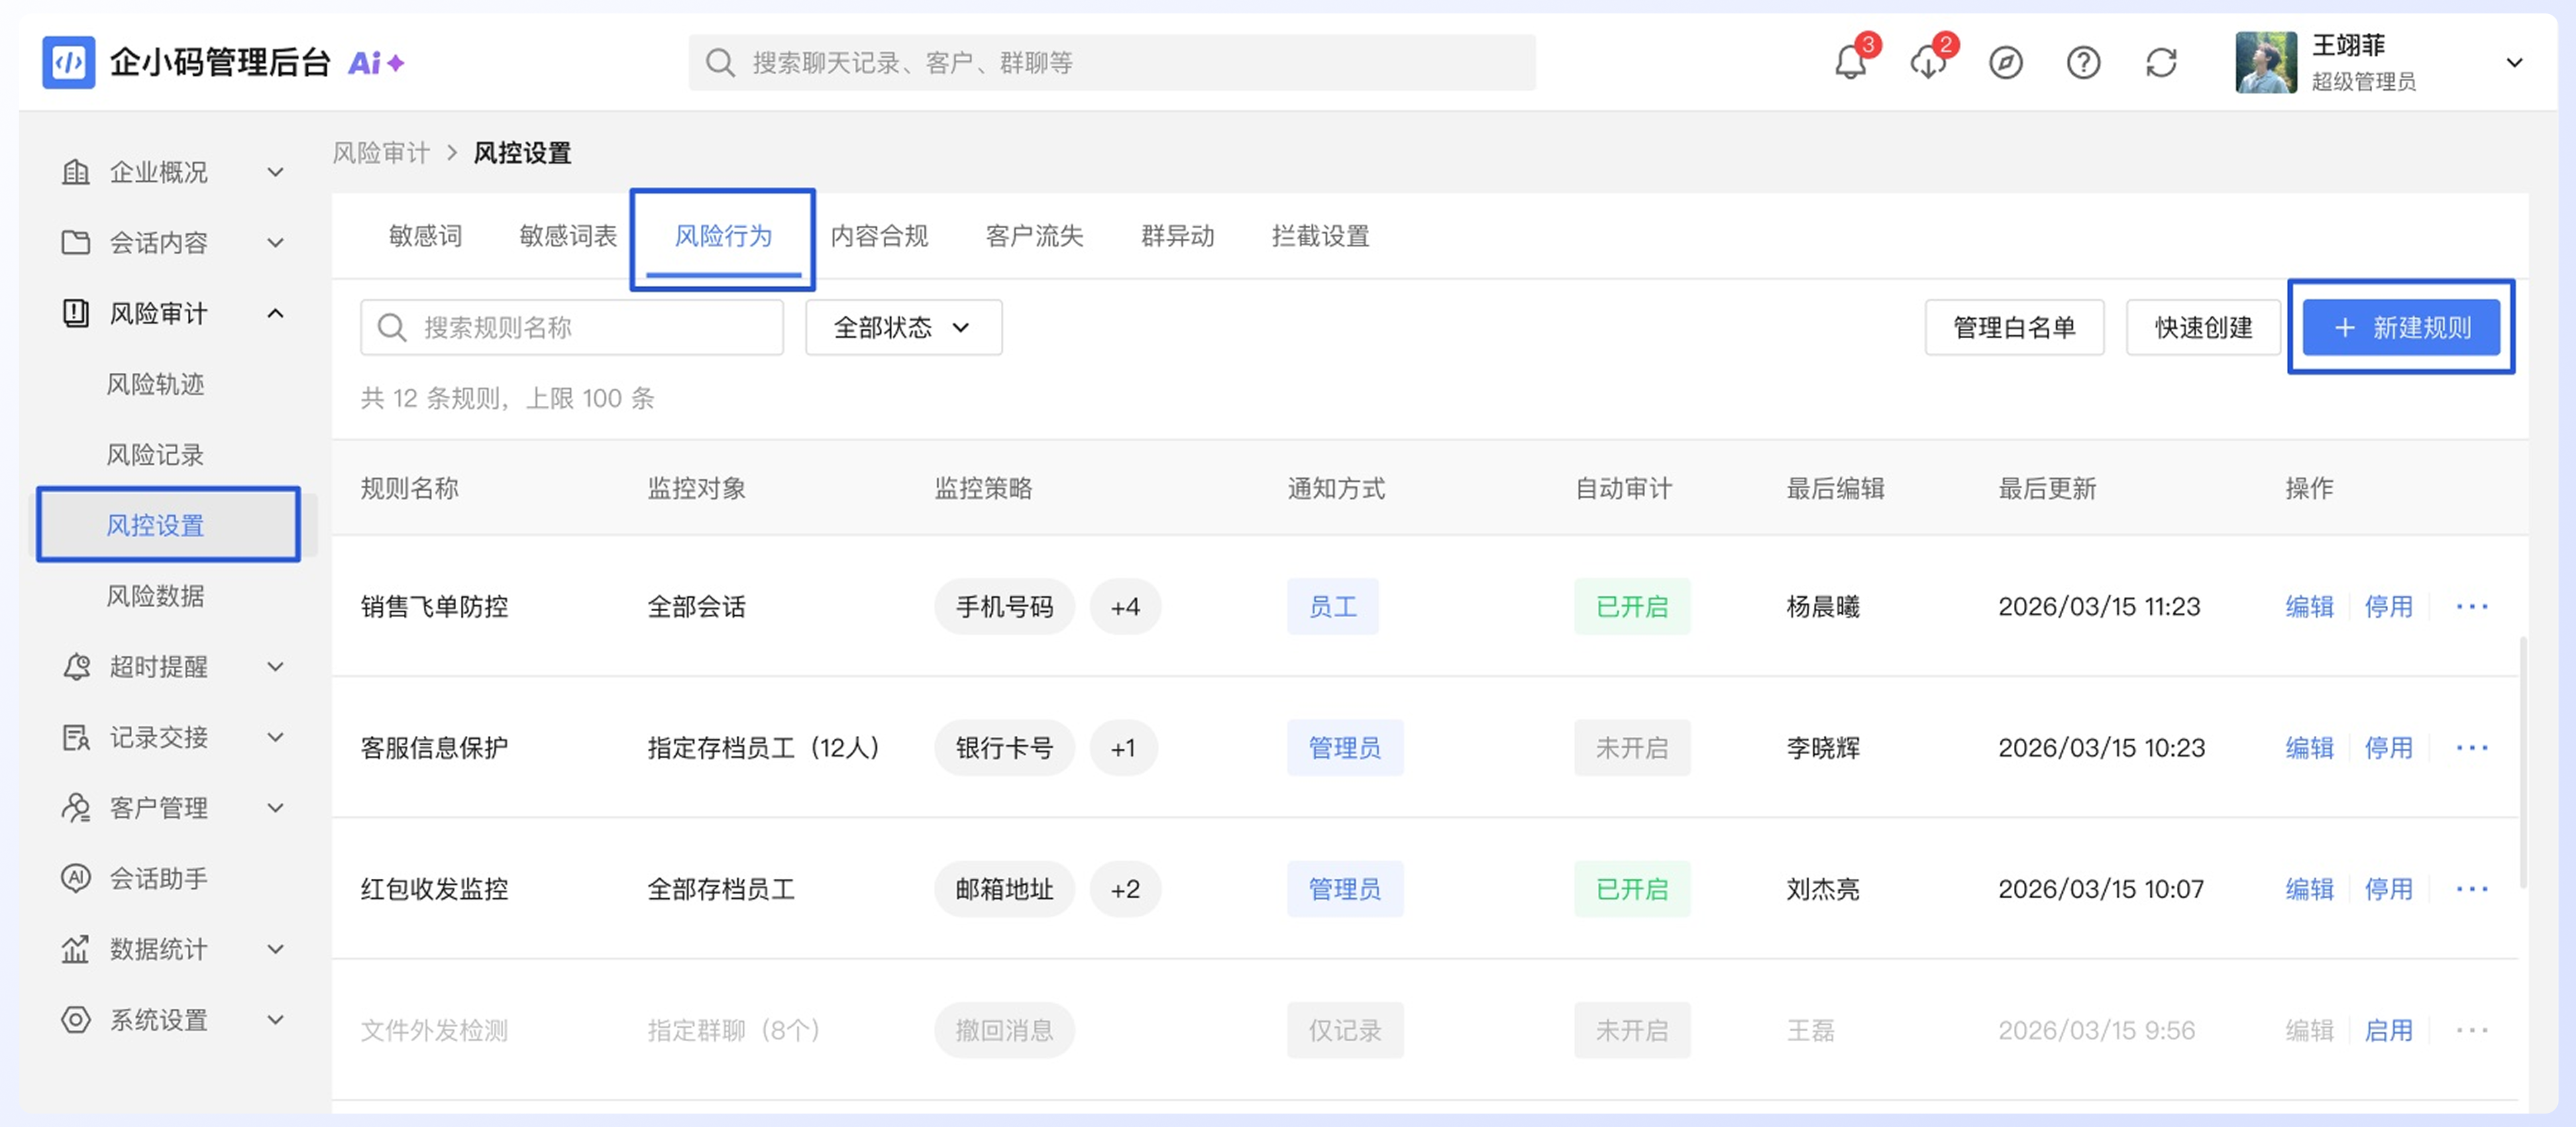2576x1127 pixels.
Task: Click the 风险审计 breadcrumb link
Action: [x=381, y=153]
